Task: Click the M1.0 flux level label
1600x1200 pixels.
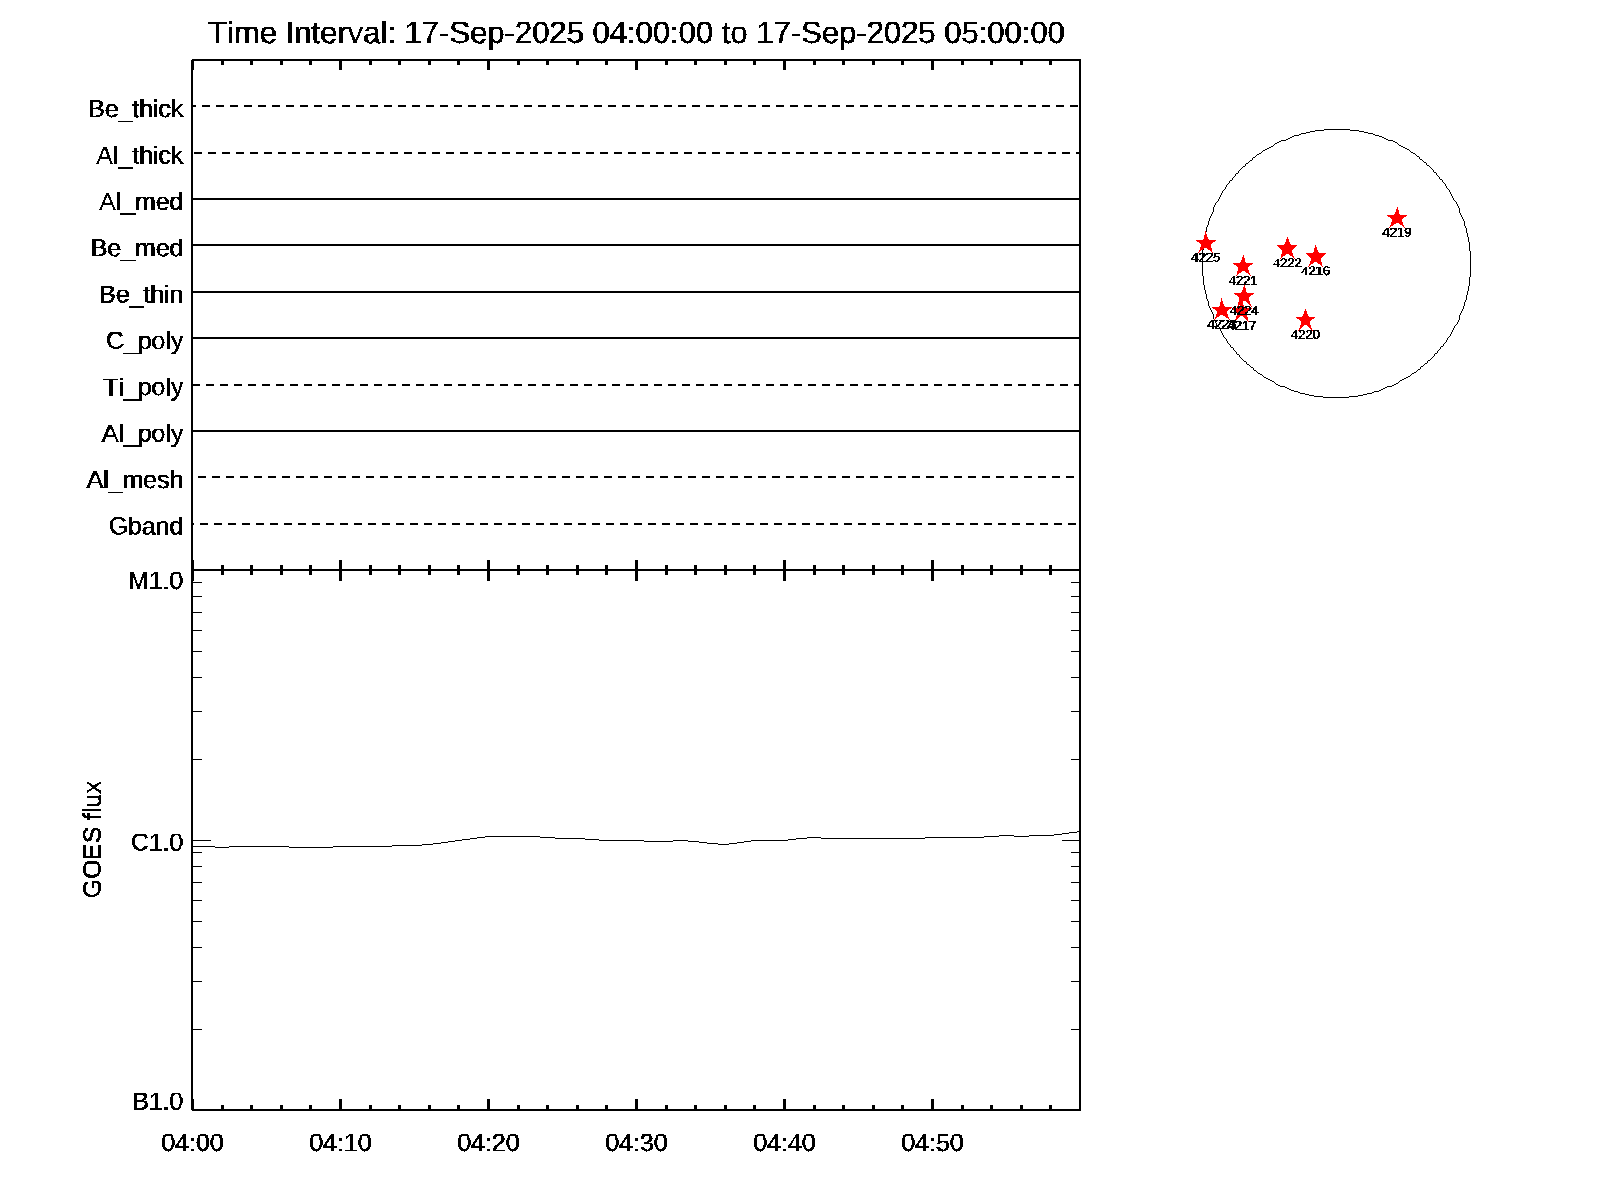Action: (x=156, y=581)
